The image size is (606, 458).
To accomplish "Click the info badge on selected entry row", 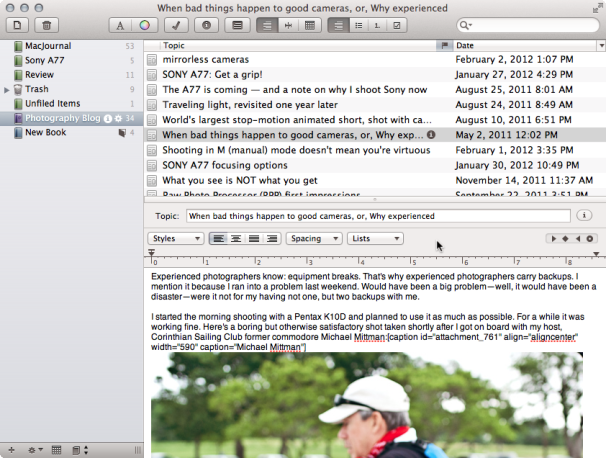I will pos(431,135).
